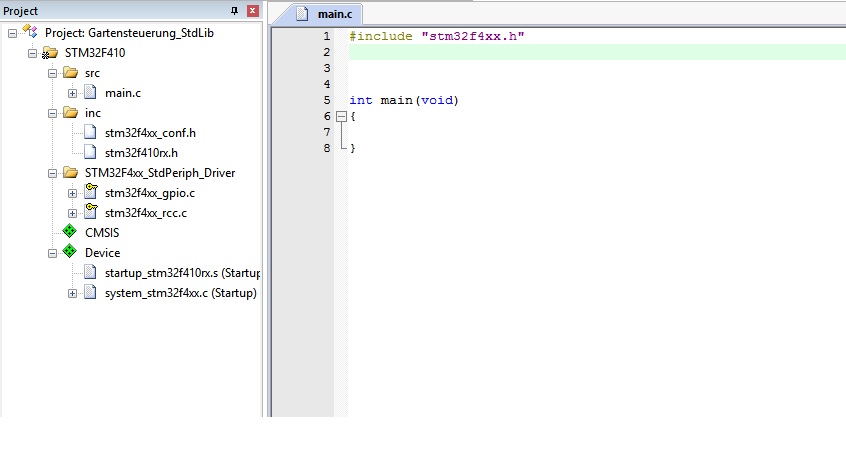
Task: Click the startup_stm32f410rx.s file icon
Action: tap(90, 272)
